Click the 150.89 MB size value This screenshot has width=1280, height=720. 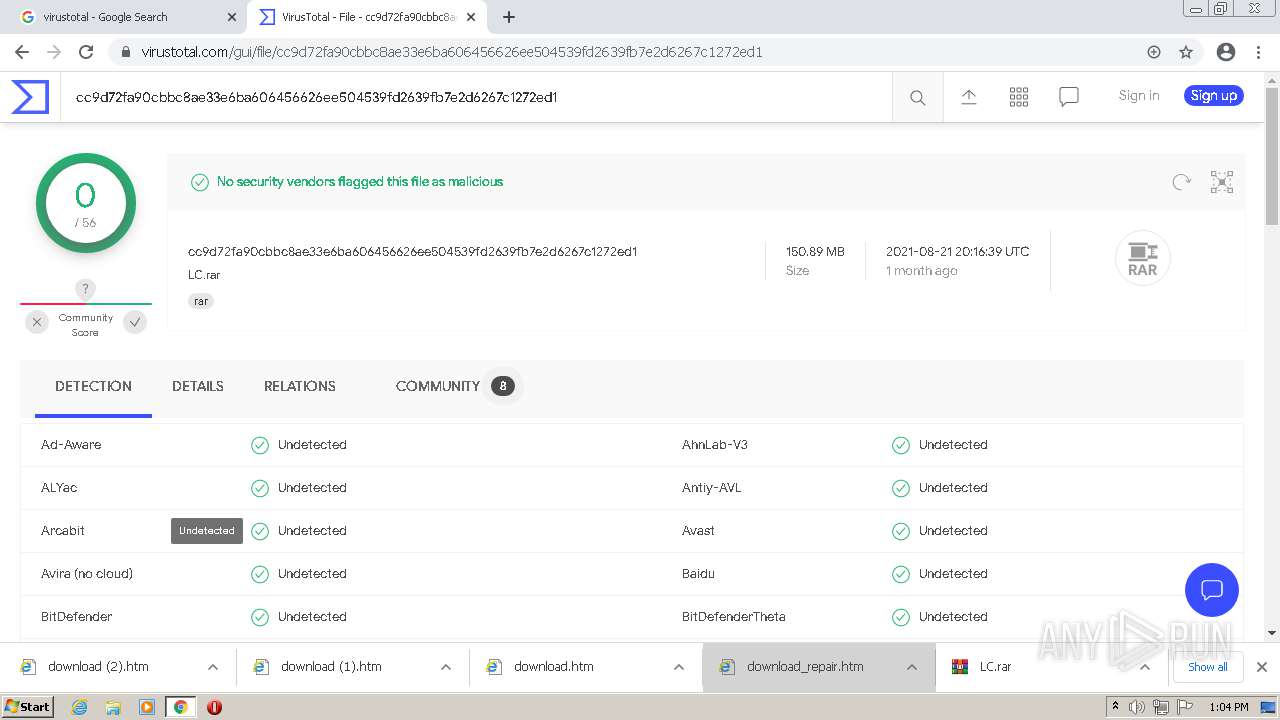[815, 252]
